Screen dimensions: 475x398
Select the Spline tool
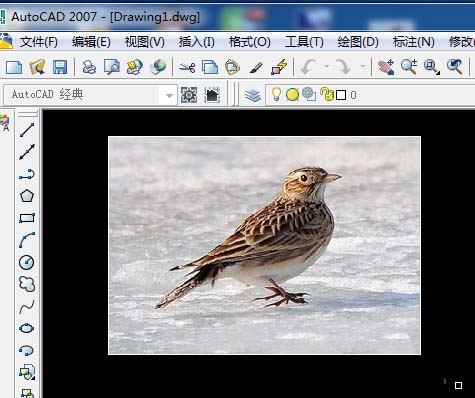pyautogui.click(x=27, y=306)
